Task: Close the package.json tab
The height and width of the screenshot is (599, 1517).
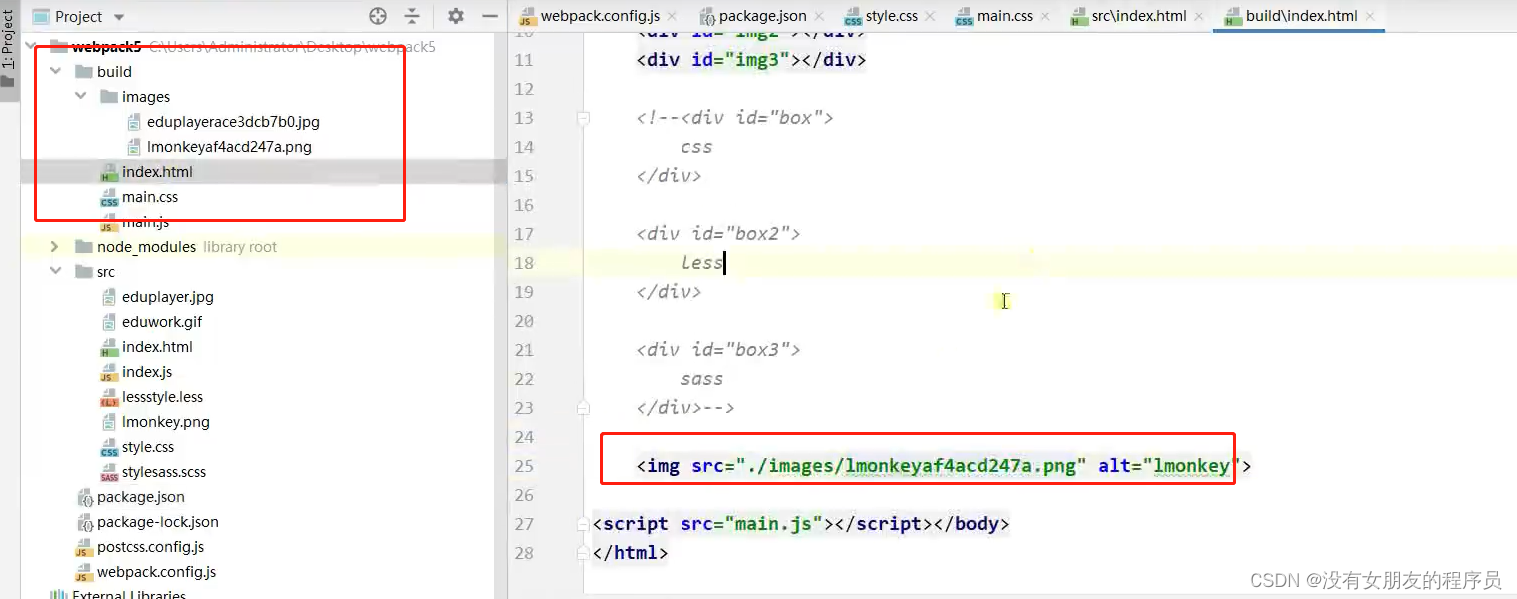Action: point(820,17)
